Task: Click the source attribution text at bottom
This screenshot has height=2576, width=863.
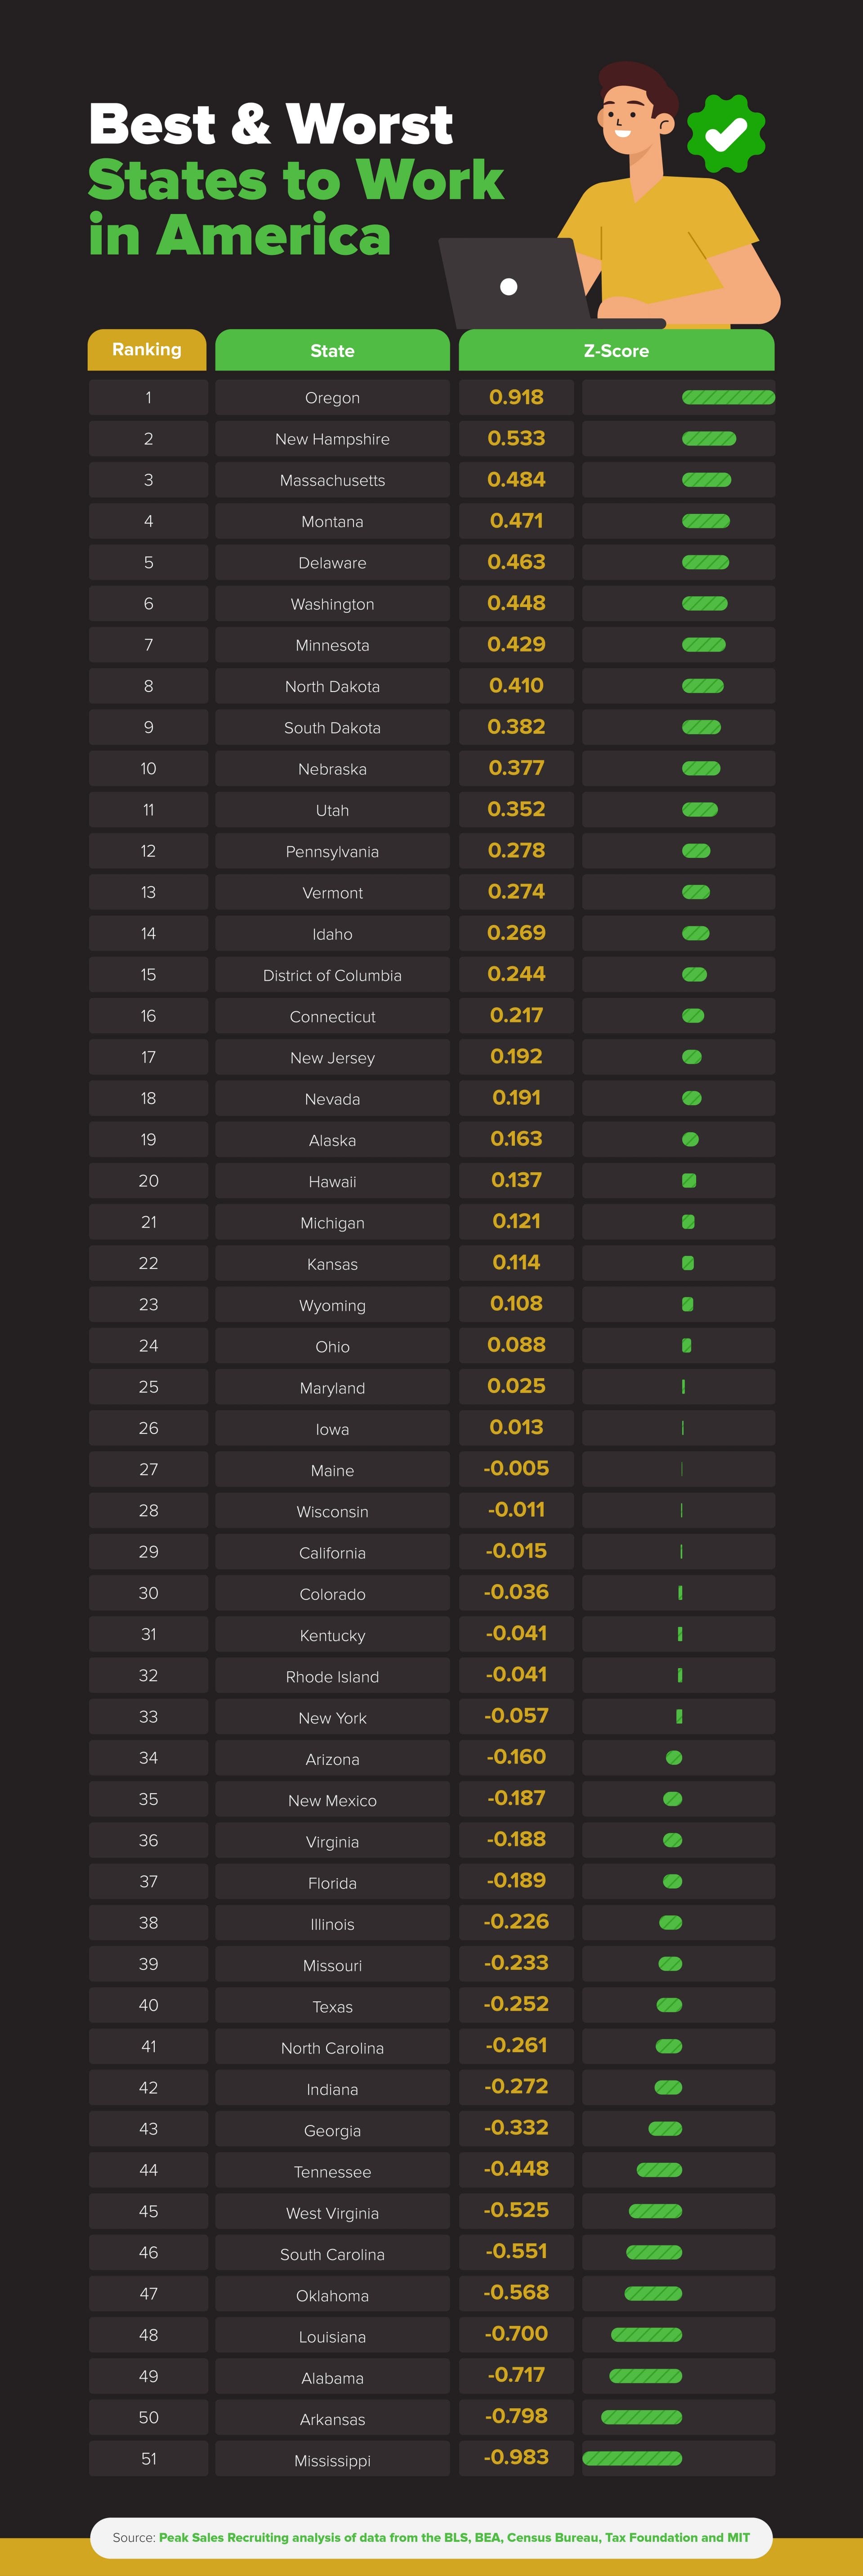Action: click(x=431, y=2537)
